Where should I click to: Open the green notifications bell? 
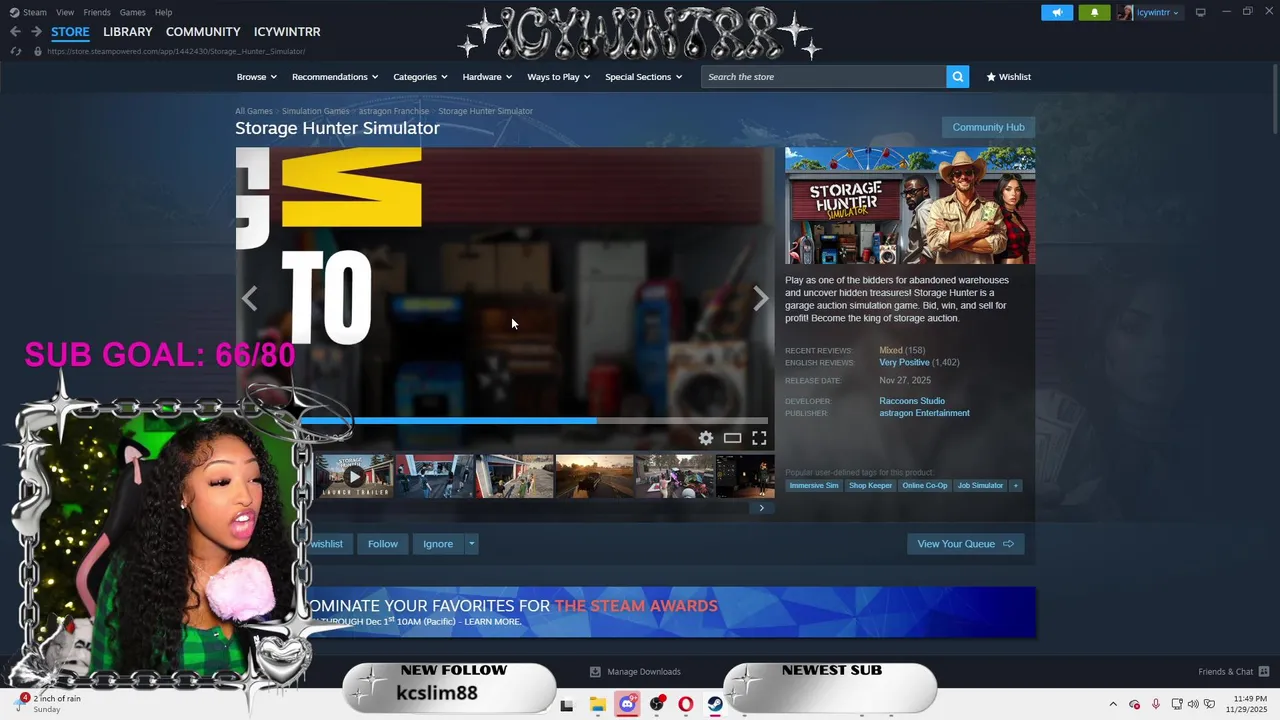click(1094, 12)
